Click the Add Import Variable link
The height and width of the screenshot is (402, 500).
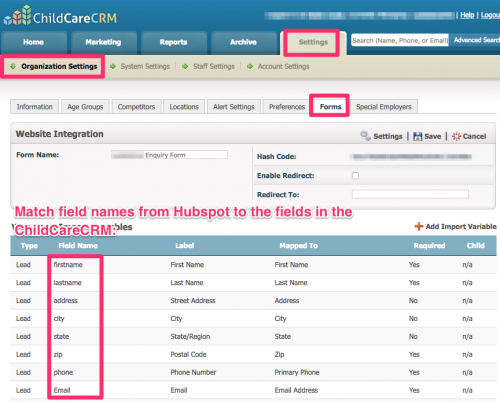(x=461, y=226)
